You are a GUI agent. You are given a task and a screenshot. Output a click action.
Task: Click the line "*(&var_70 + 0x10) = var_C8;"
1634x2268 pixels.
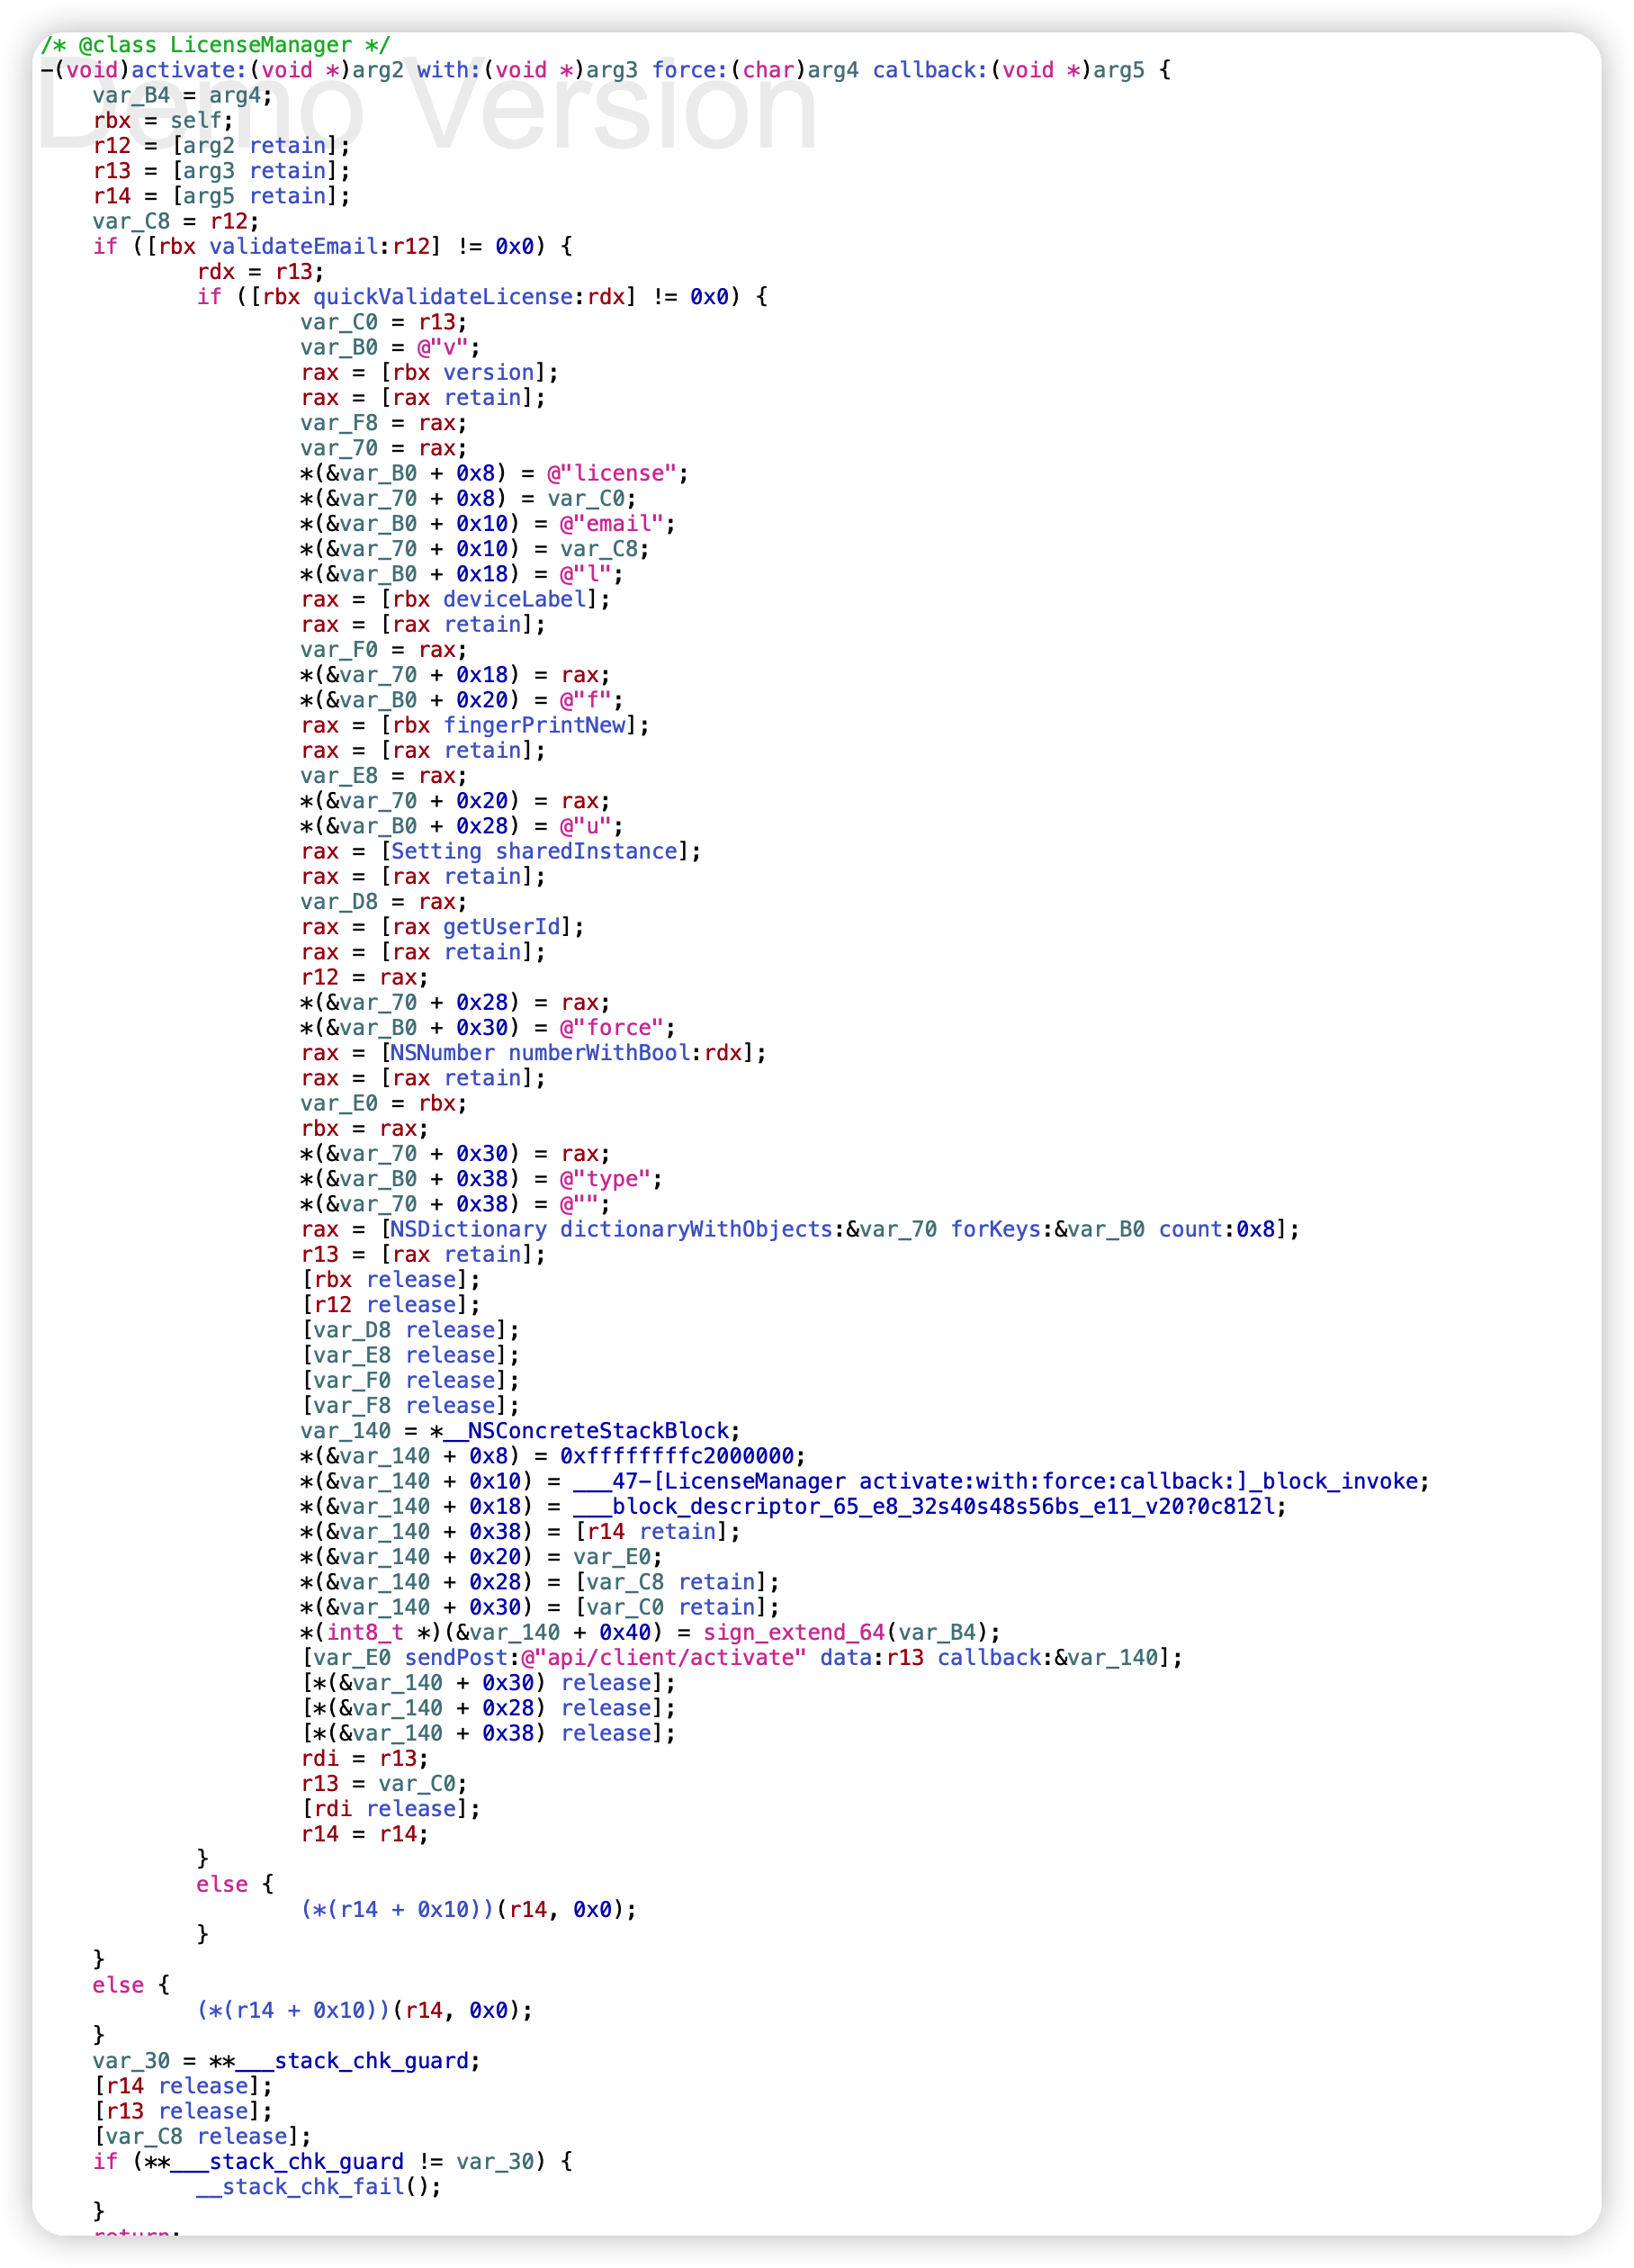475,549
